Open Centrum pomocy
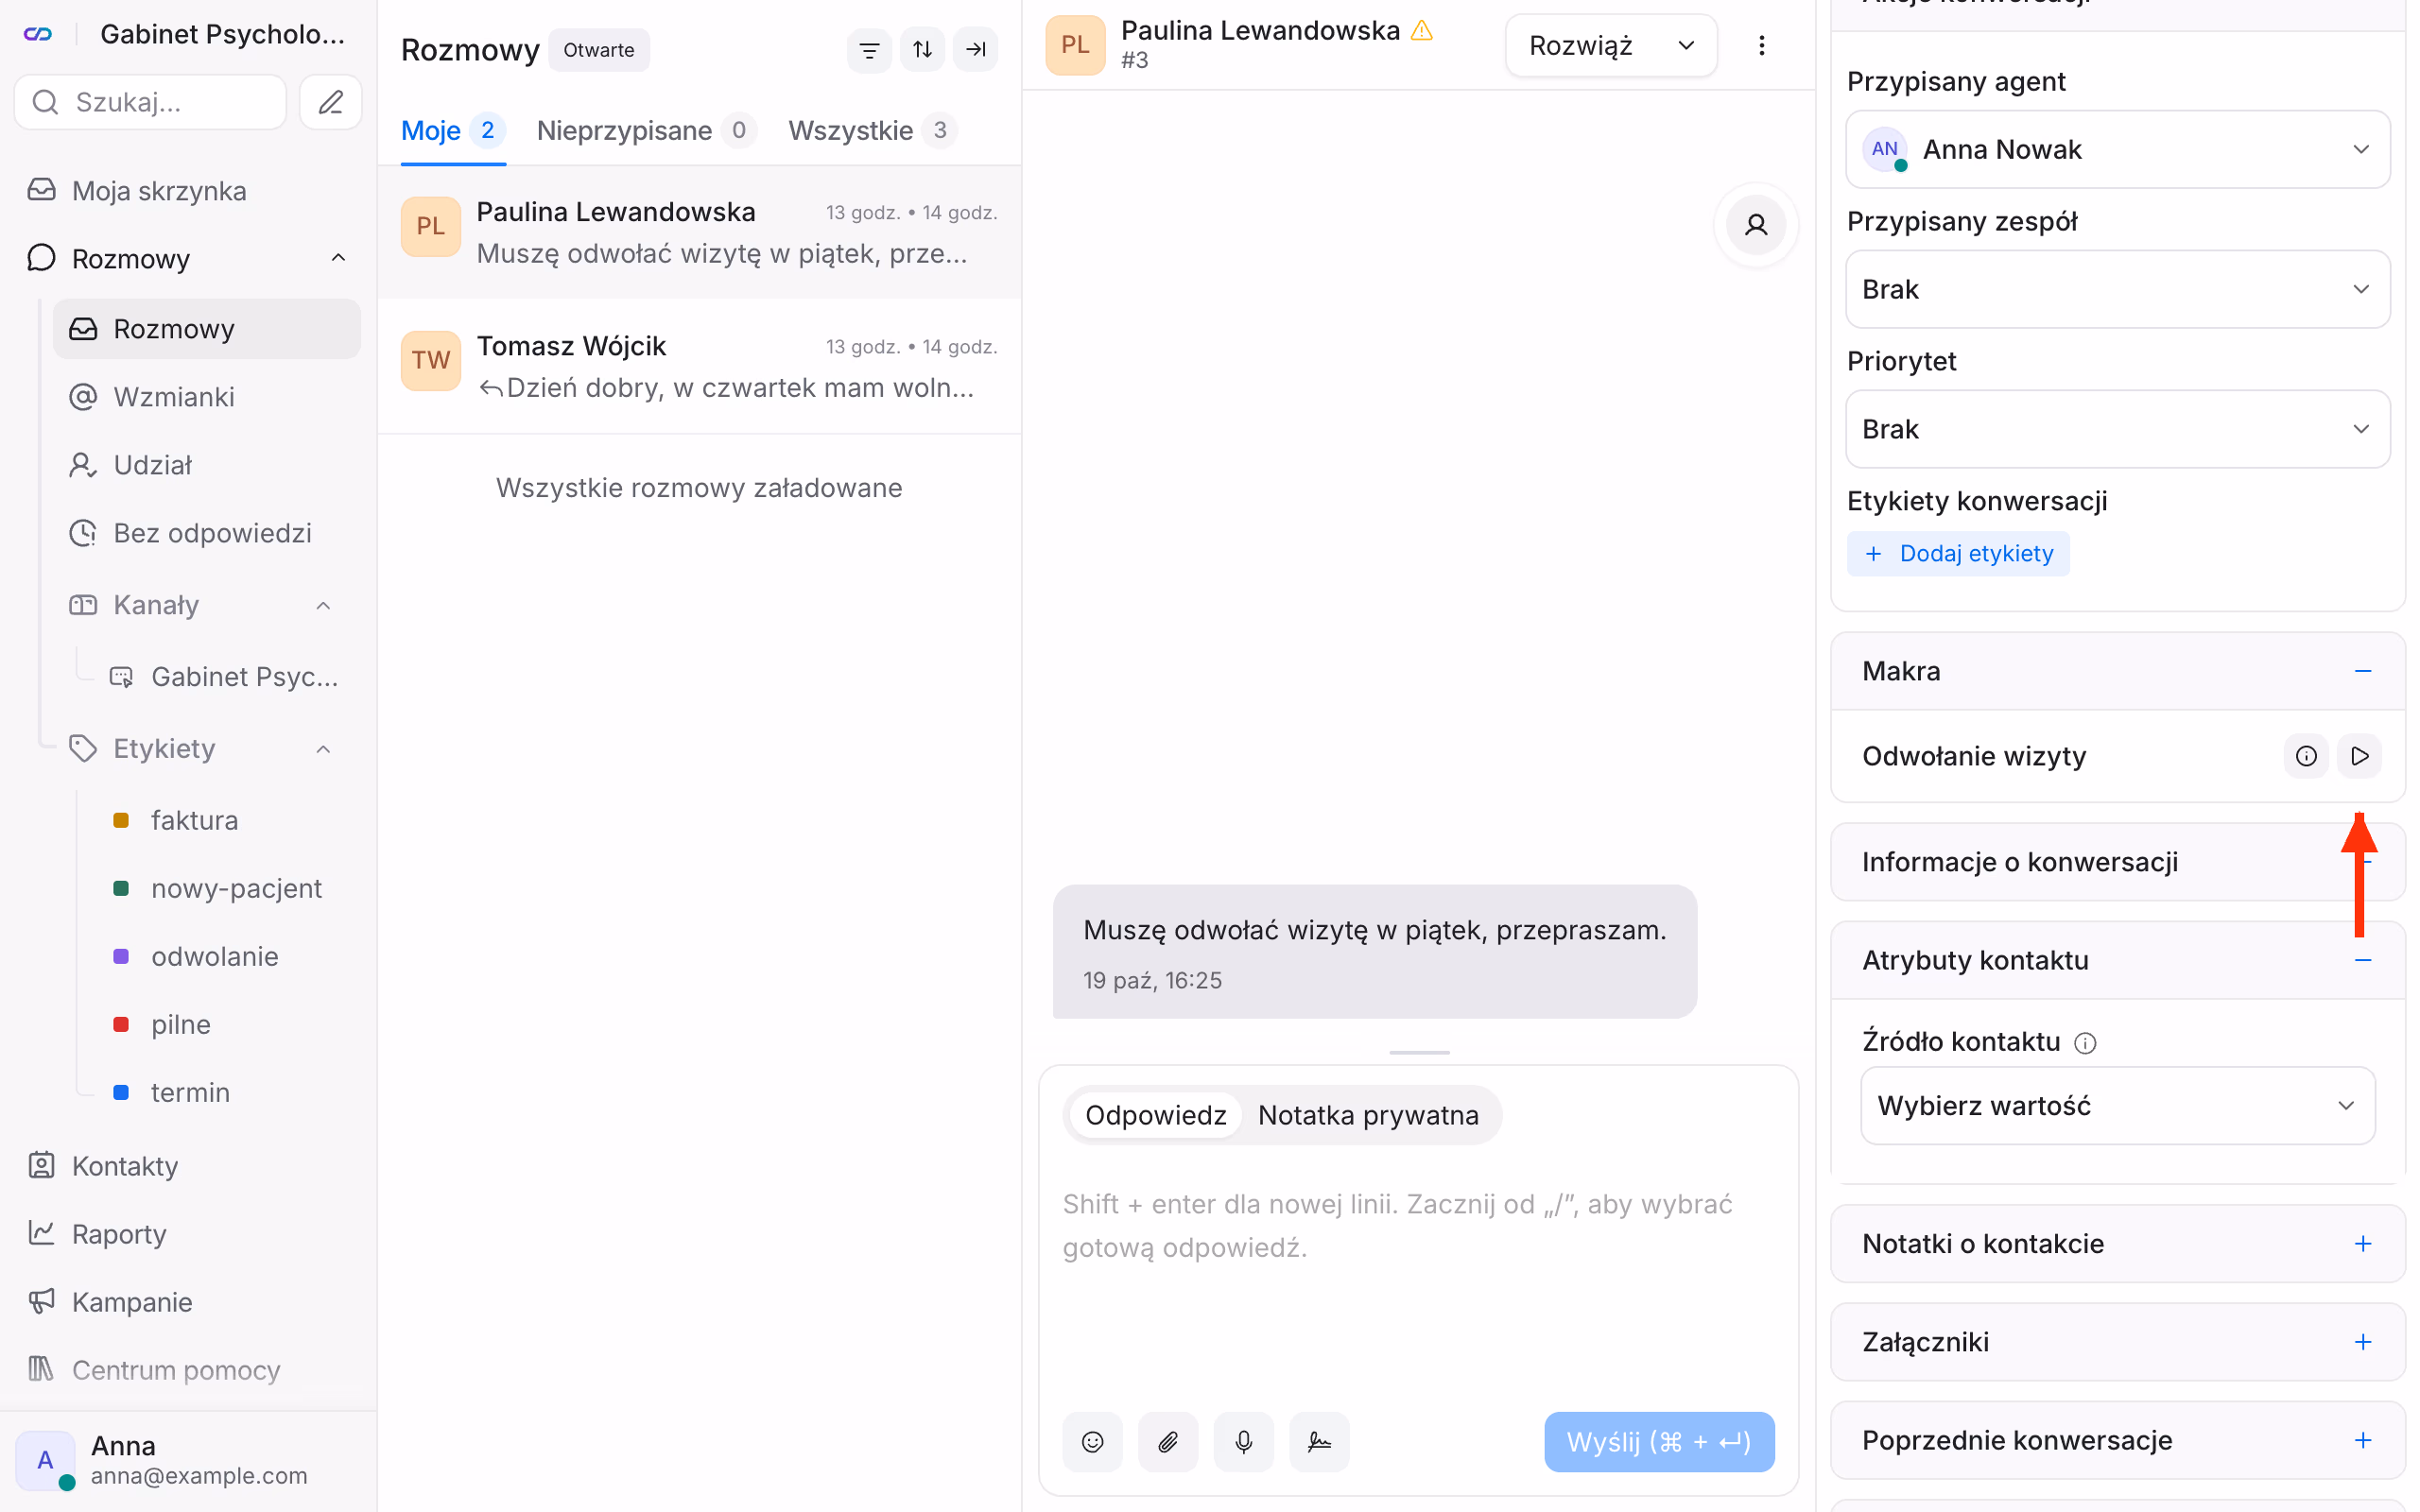 [x=190, y=1369]
